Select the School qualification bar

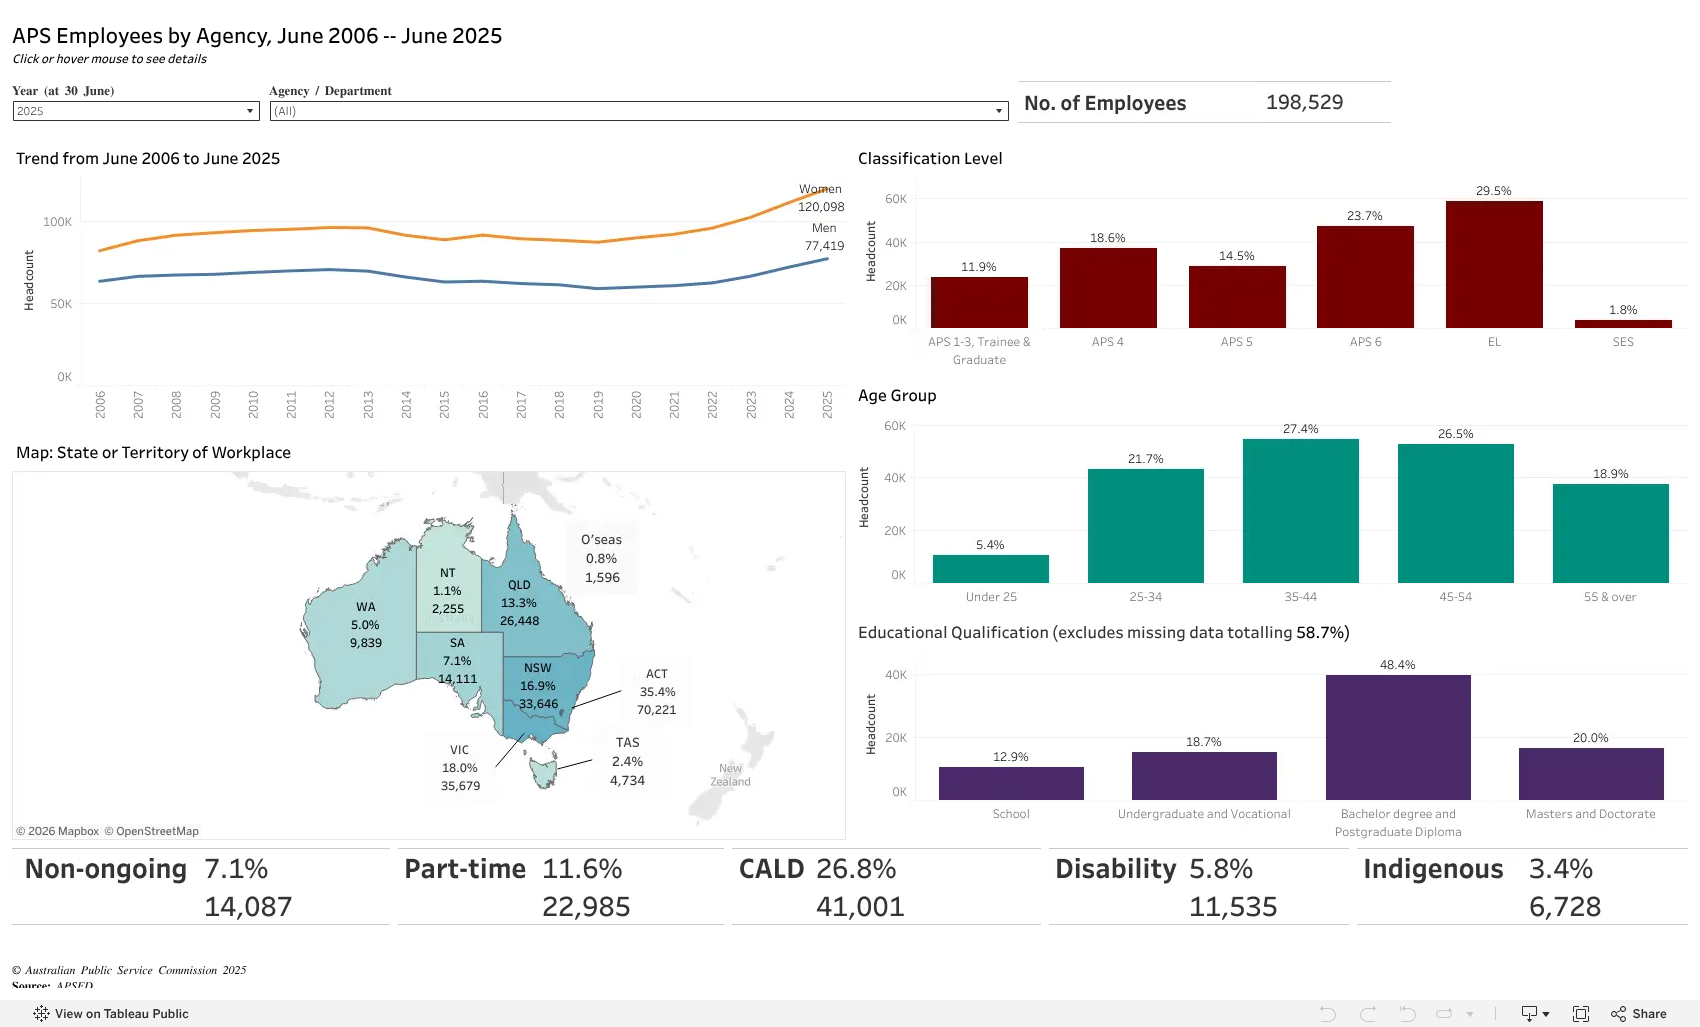coord(1011,783)
